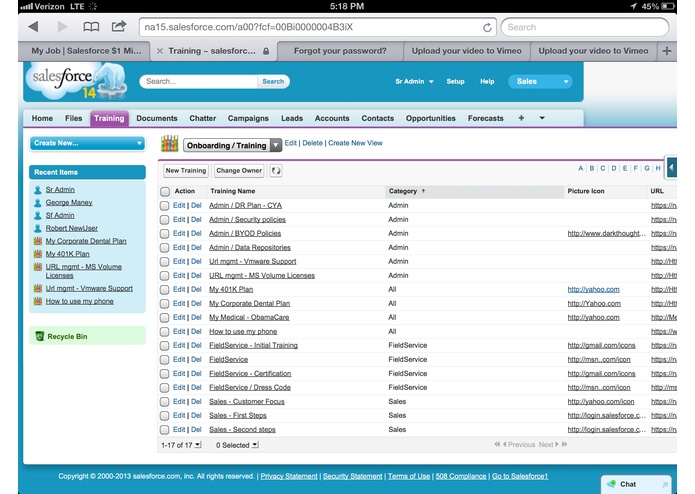Collapse the right sidebar arrow
The width and height of the screenshot is (695, 494).
click(x=672, y=167)
